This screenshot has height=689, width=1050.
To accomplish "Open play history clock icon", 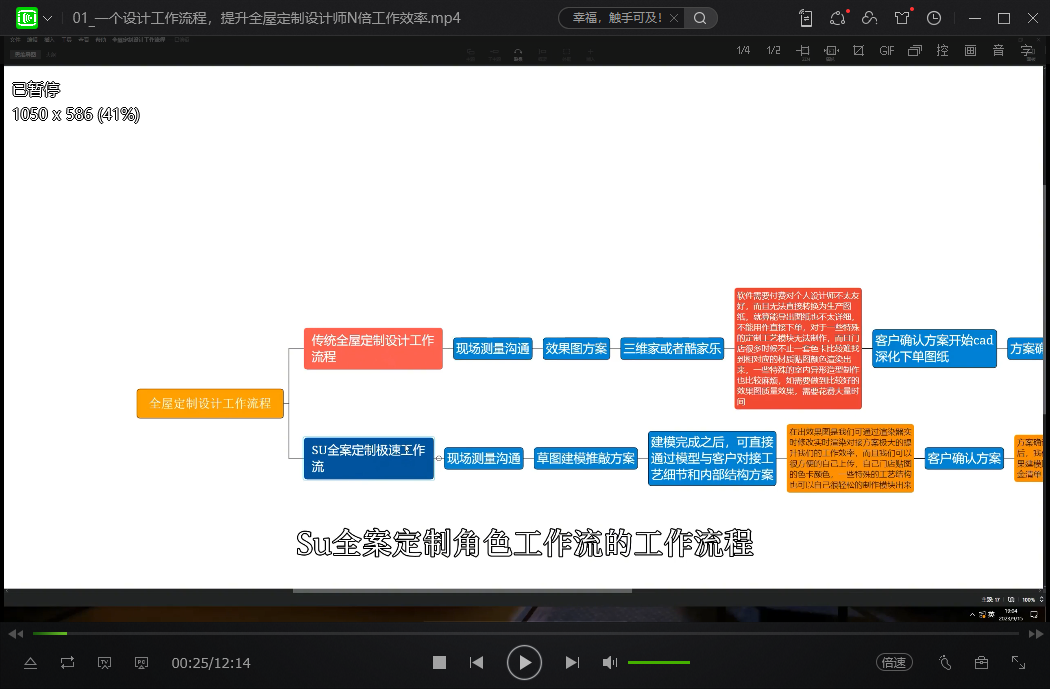I will [934, 18].
